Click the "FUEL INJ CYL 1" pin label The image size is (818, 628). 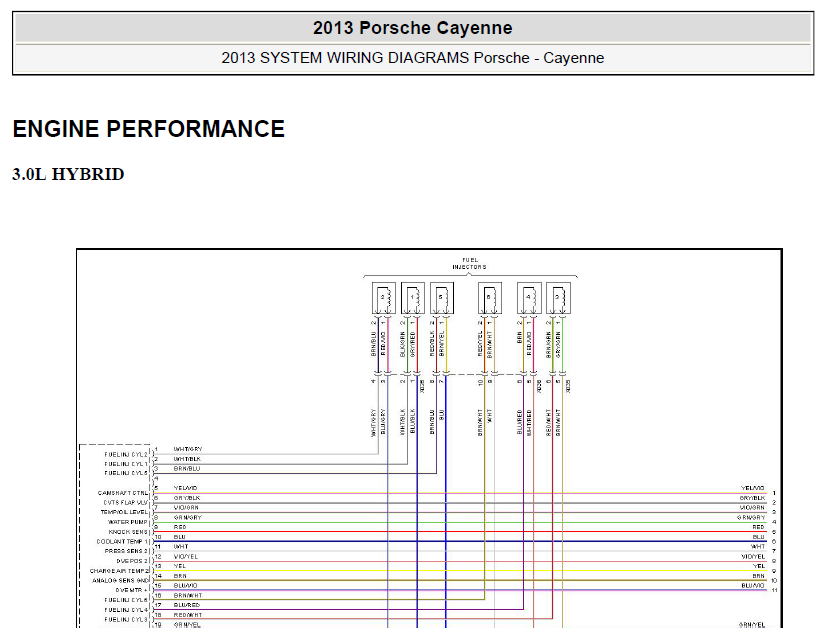(126, 464)
